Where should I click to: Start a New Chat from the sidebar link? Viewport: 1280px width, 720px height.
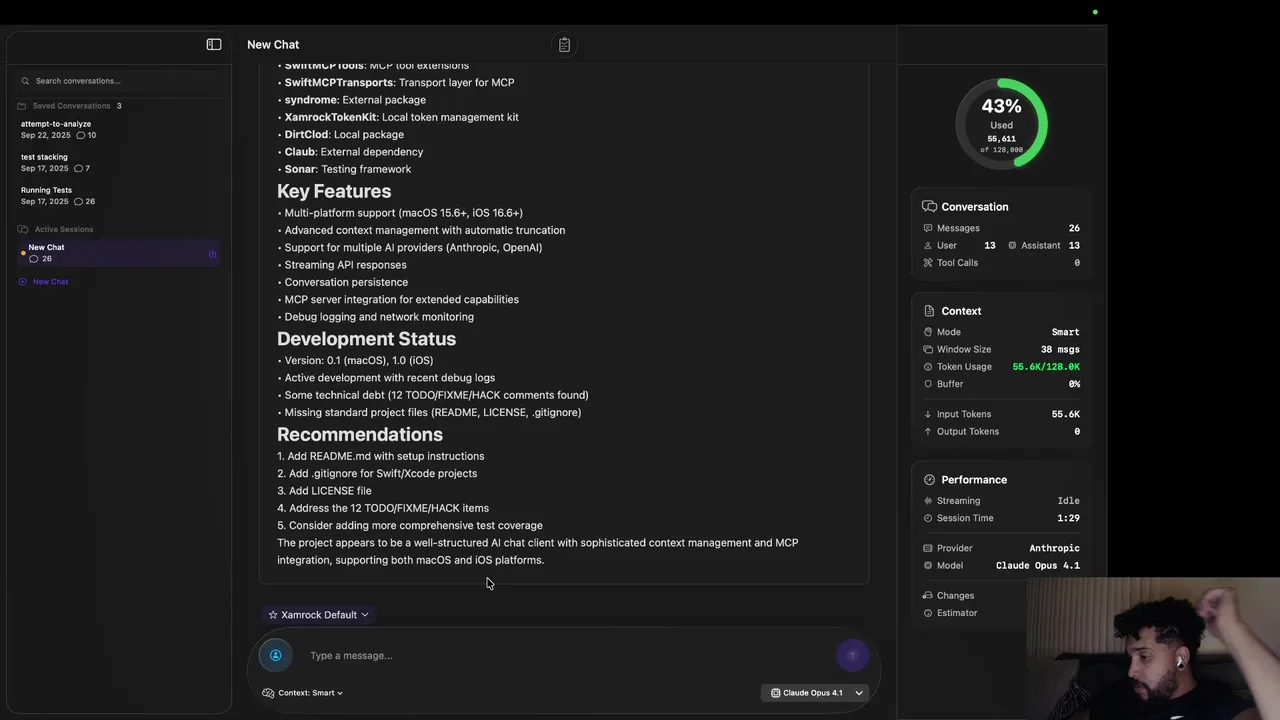tap(44, 282)
